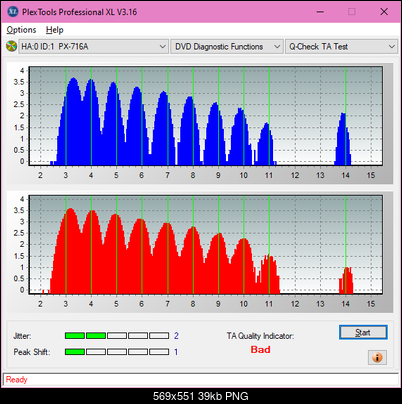This screenshot has height=404, width=402.
Task: Click the blue 14T peak in top graph
Action: [x=343, y=139]
